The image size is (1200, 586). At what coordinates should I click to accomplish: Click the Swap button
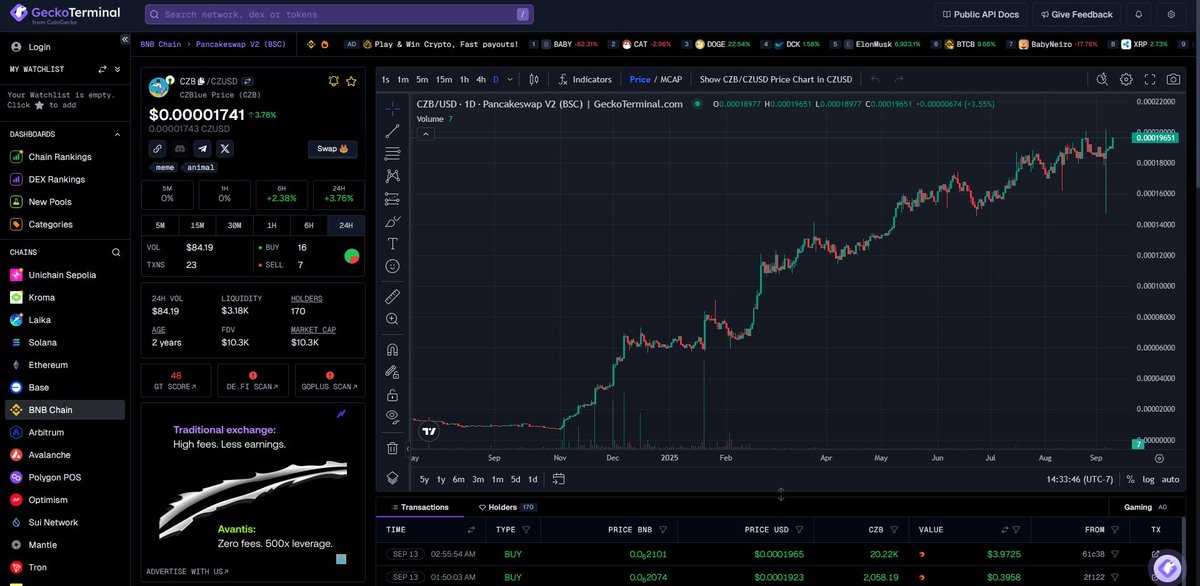332,148
